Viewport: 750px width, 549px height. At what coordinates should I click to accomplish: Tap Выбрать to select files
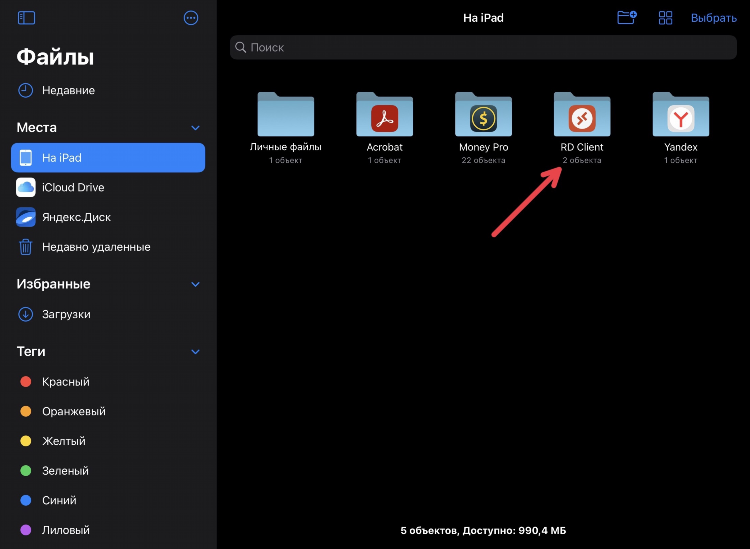(x=714, y=18)
